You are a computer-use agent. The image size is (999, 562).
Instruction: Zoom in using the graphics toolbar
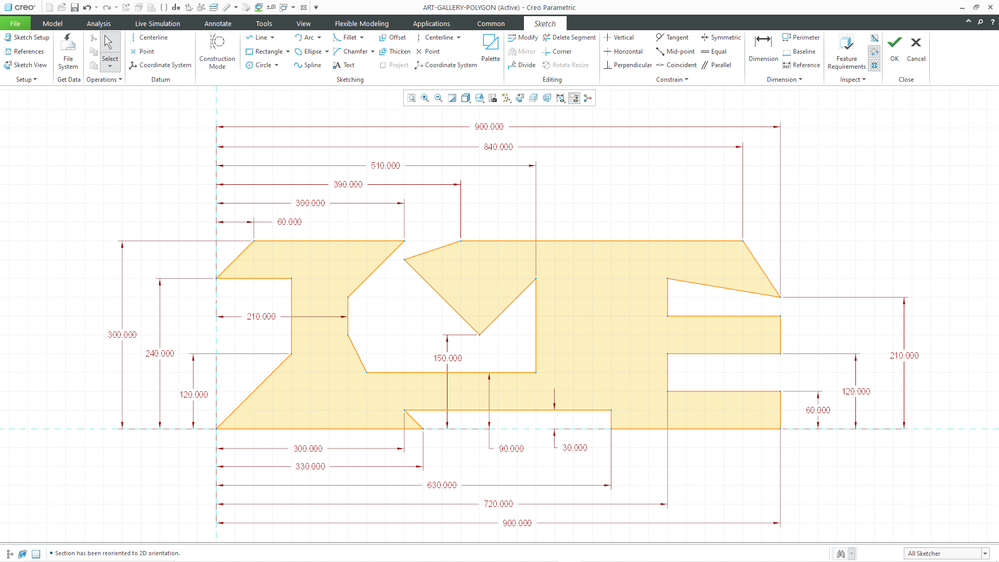pos(425,98)
